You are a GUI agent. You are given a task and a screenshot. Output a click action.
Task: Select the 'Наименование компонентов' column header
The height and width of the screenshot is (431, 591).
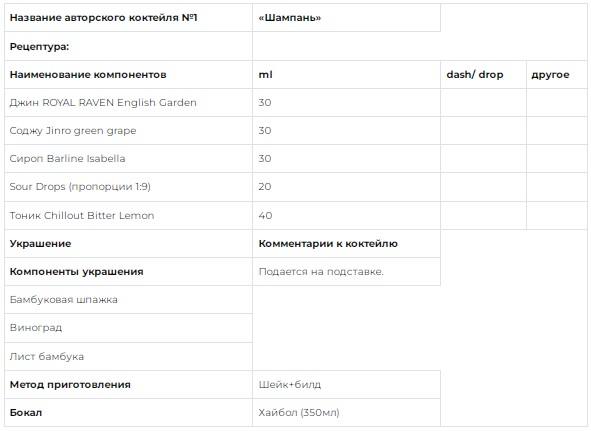(129, 75)
